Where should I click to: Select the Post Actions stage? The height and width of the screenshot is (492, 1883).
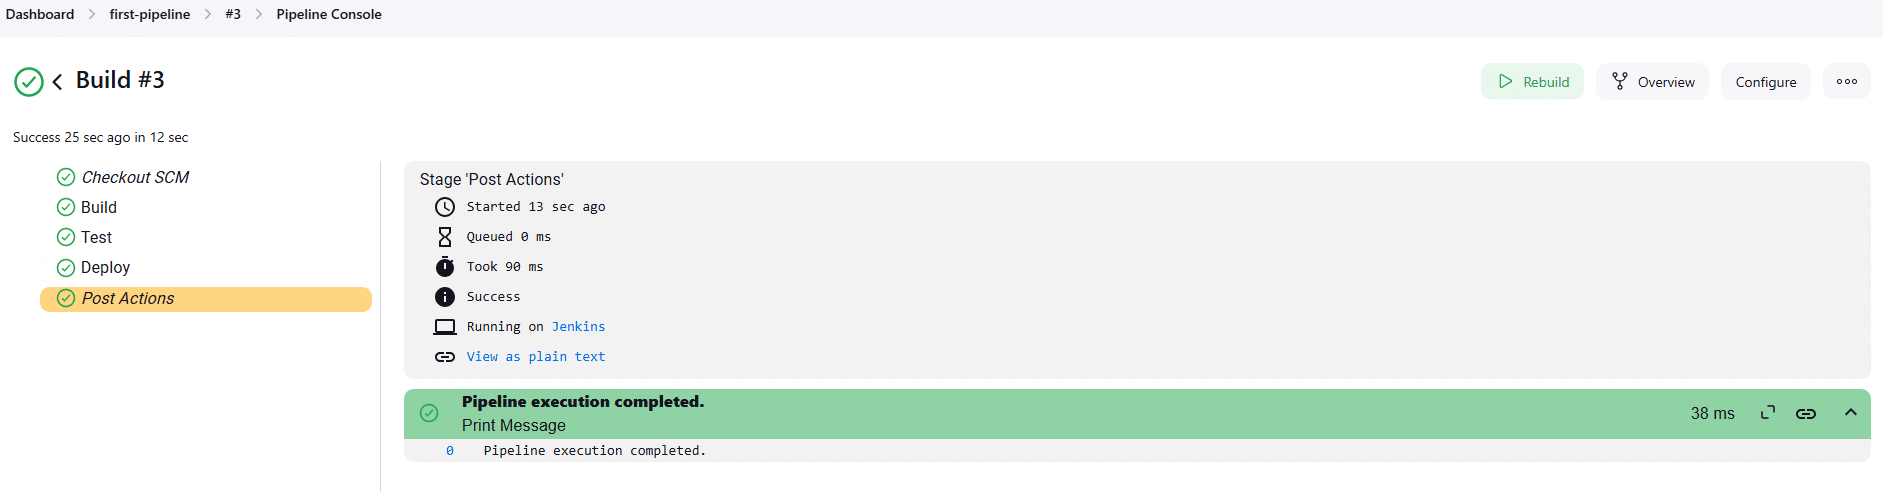pyautogui.click(x=128, y=298)
